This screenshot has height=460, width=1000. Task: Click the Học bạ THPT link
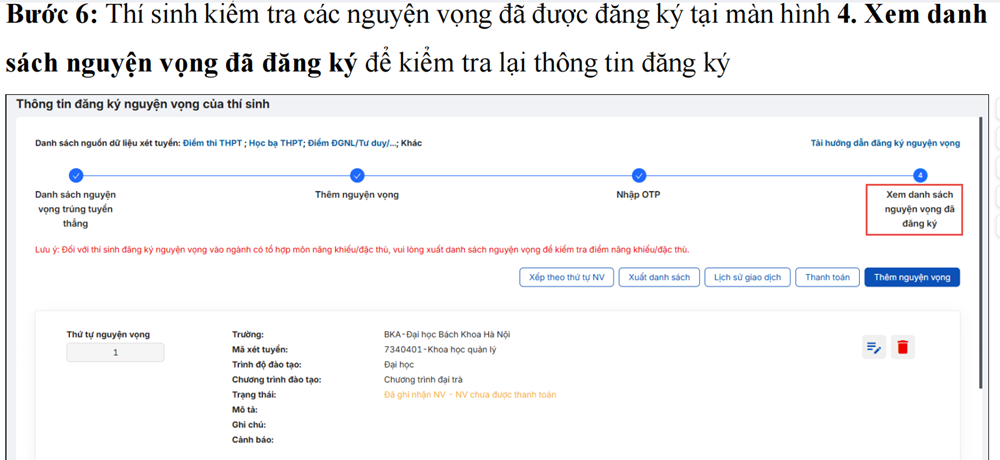coord(276,144)
